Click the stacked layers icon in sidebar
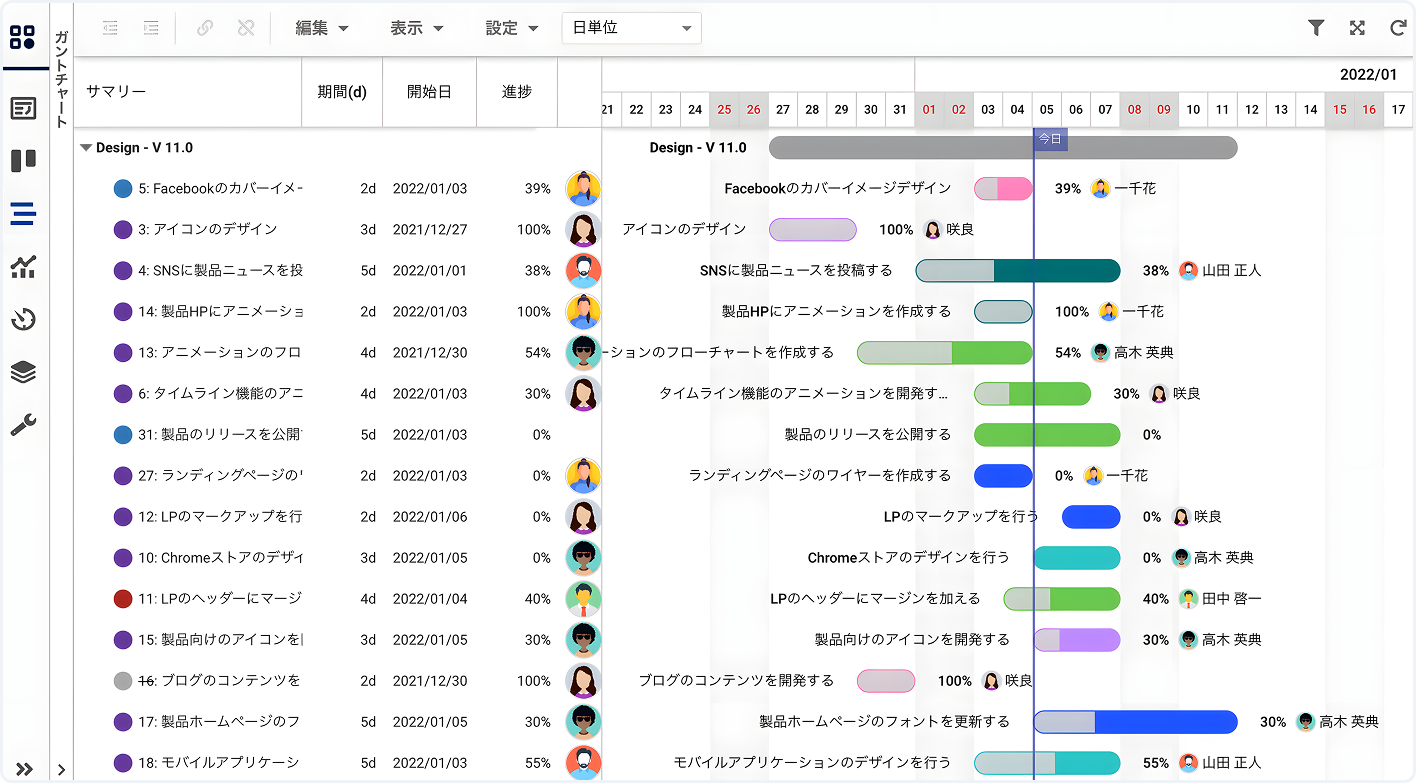Viewport: 1416px width, 784px height. click(x=23, y=373)
